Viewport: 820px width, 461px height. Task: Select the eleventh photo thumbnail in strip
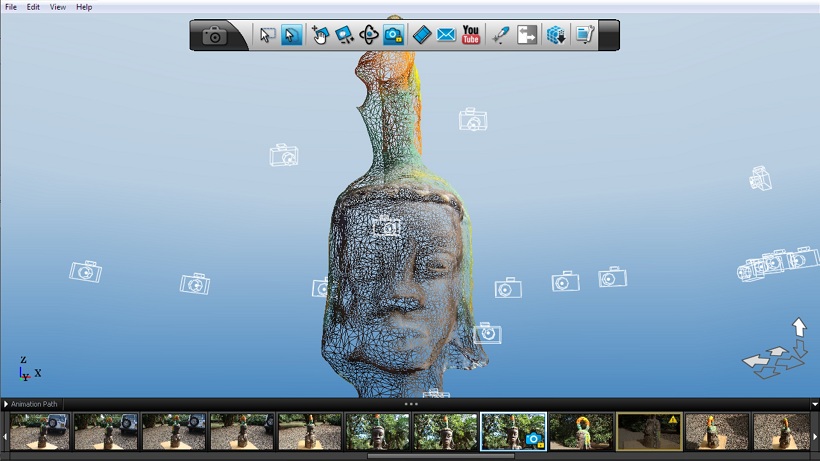[x=717, y=432]
